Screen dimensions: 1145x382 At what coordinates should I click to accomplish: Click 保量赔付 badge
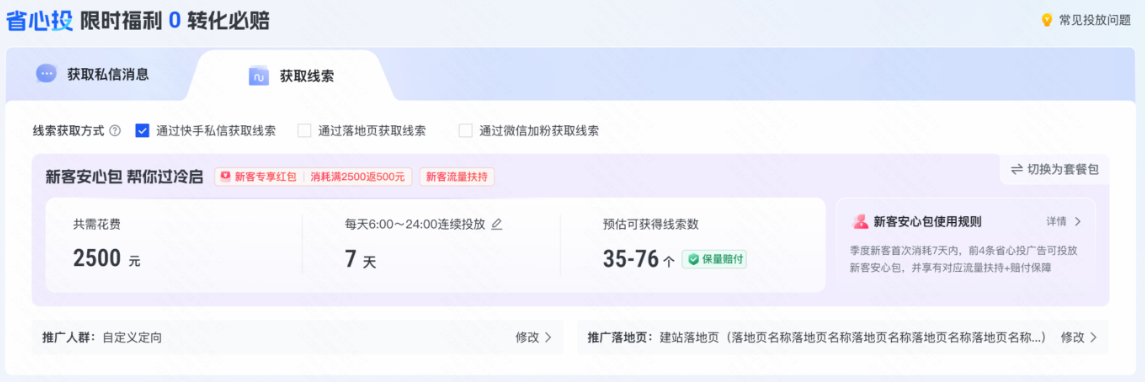coord(714,259)
